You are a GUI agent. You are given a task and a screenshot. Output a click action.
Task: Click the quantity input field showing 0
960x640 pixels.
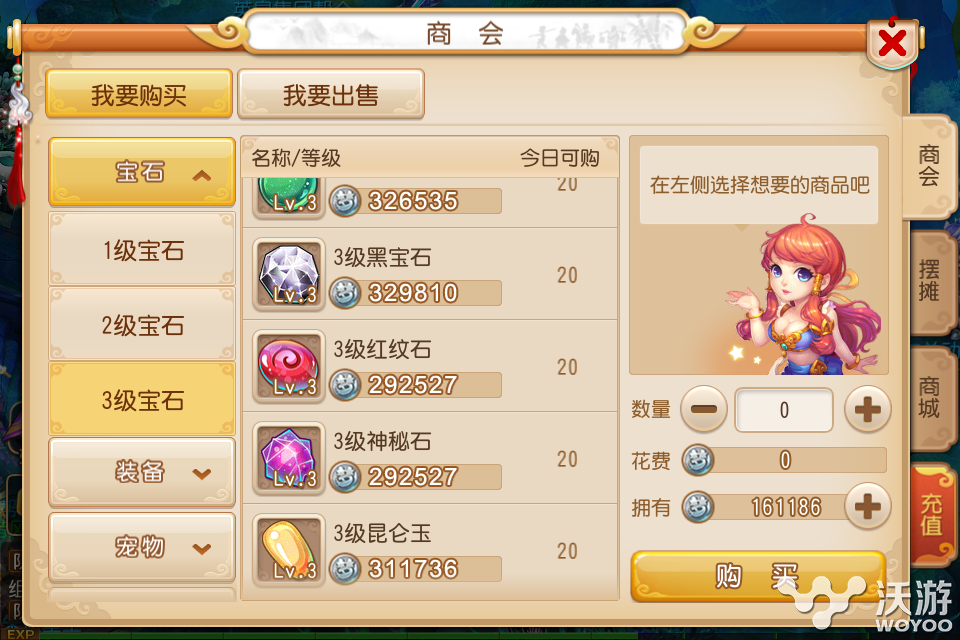[x=784, y=410]
